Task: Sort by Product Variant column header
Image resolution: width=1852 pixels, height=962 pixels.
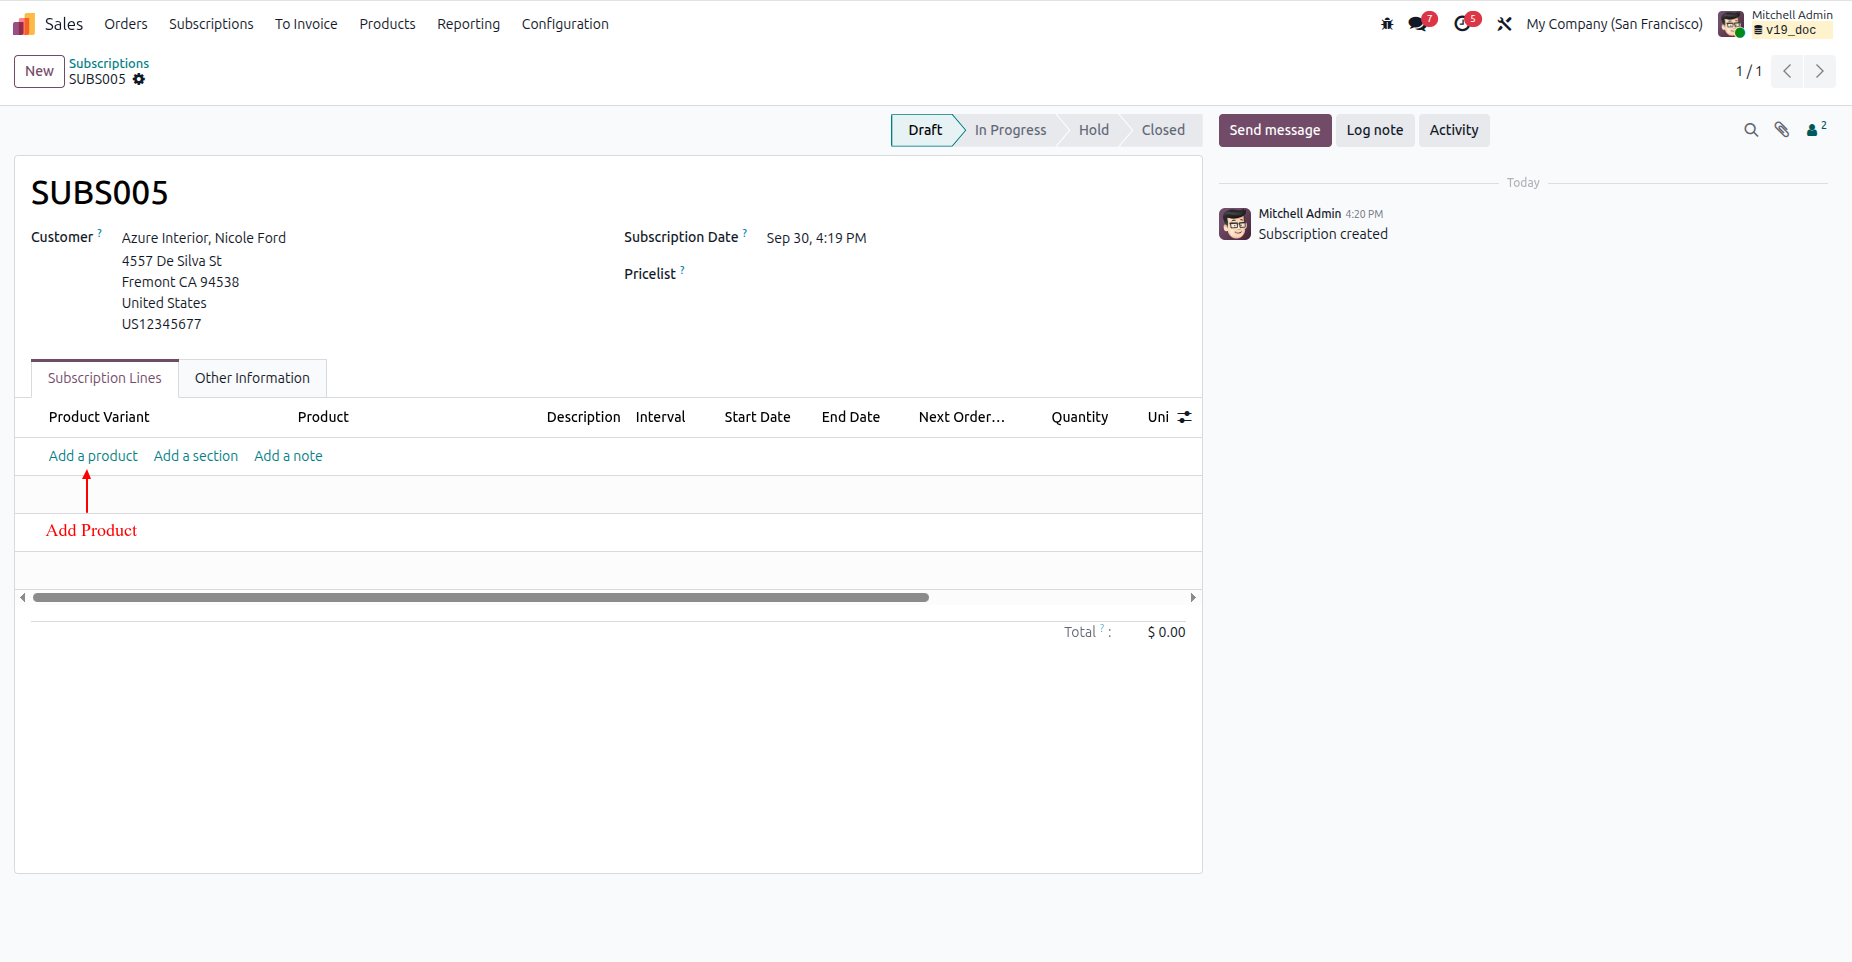Action: coord(99,417)
